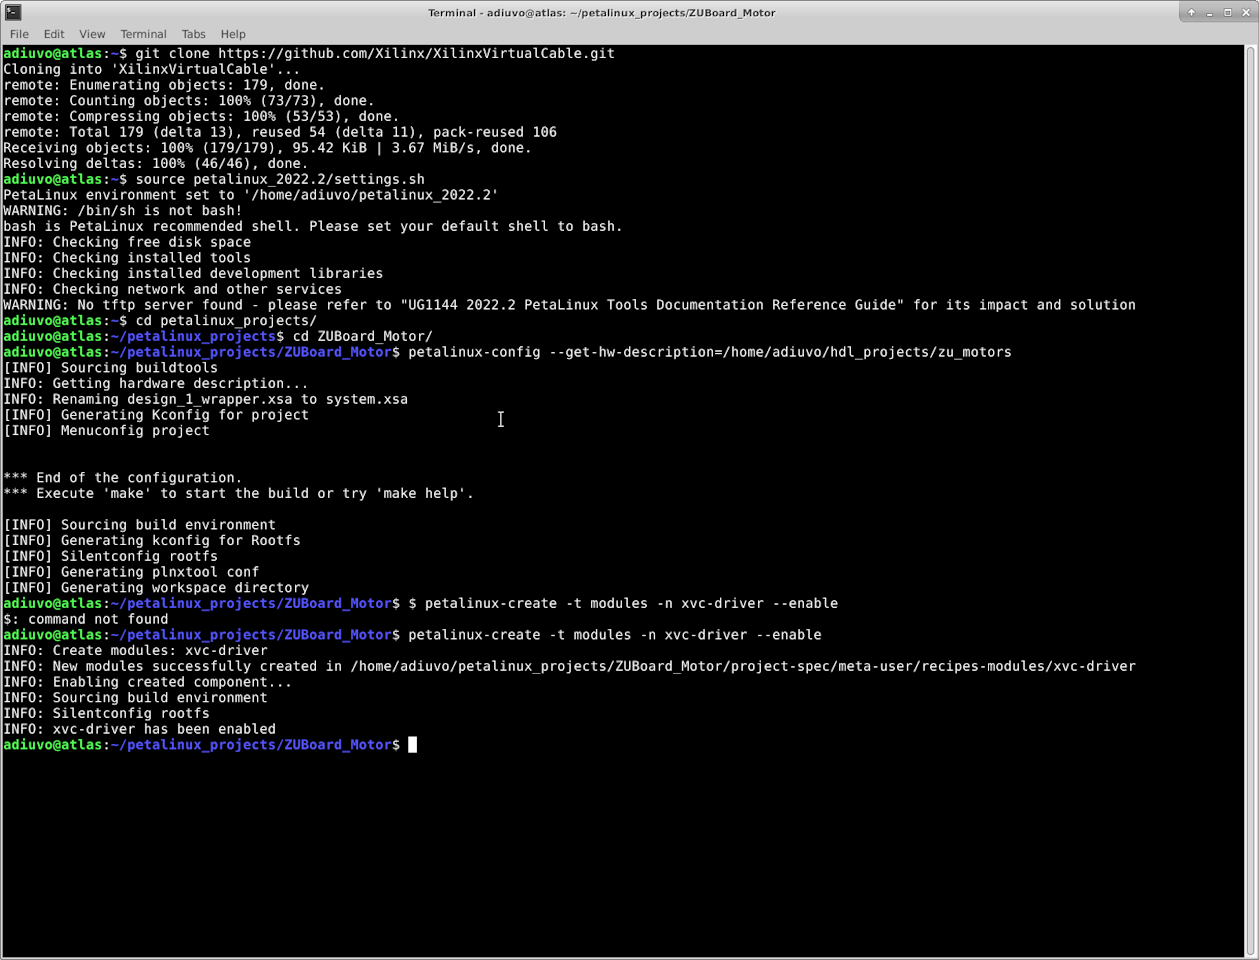The height and width of the screenshot is (960, 1259).
Task: Click '*** End of the configuration.' line
Action: [x=122, y=477]
